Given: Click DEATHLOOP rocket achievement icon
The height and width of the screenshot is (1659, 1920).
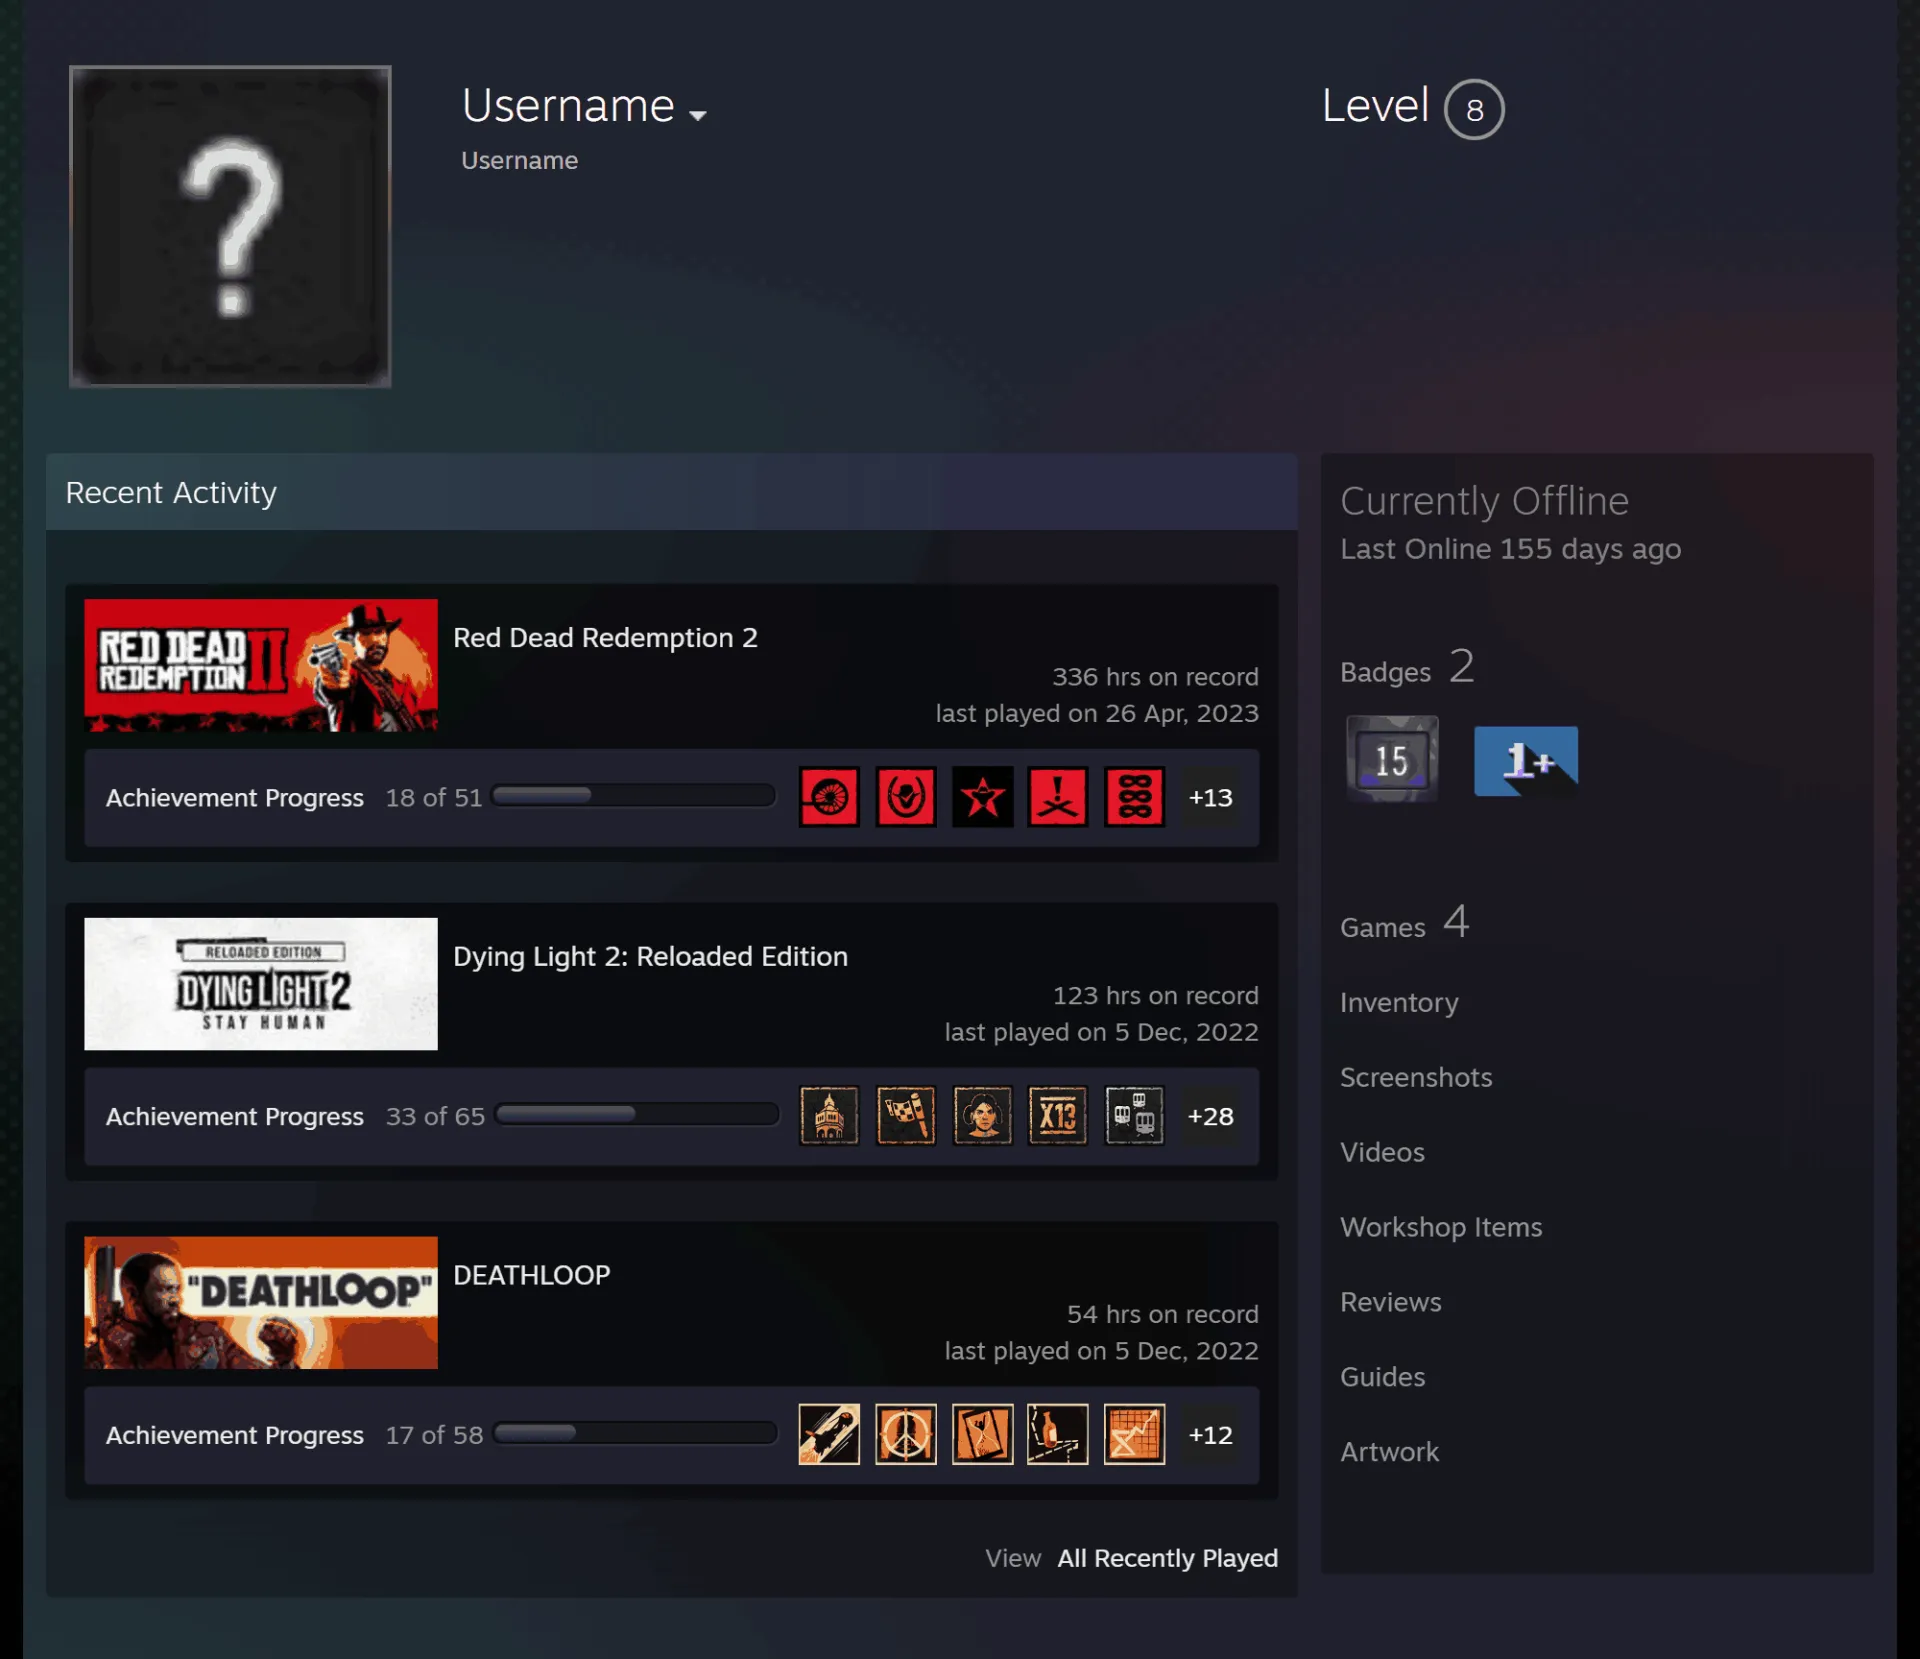Looking at the screenshot, I should (x=829, y=1434).
